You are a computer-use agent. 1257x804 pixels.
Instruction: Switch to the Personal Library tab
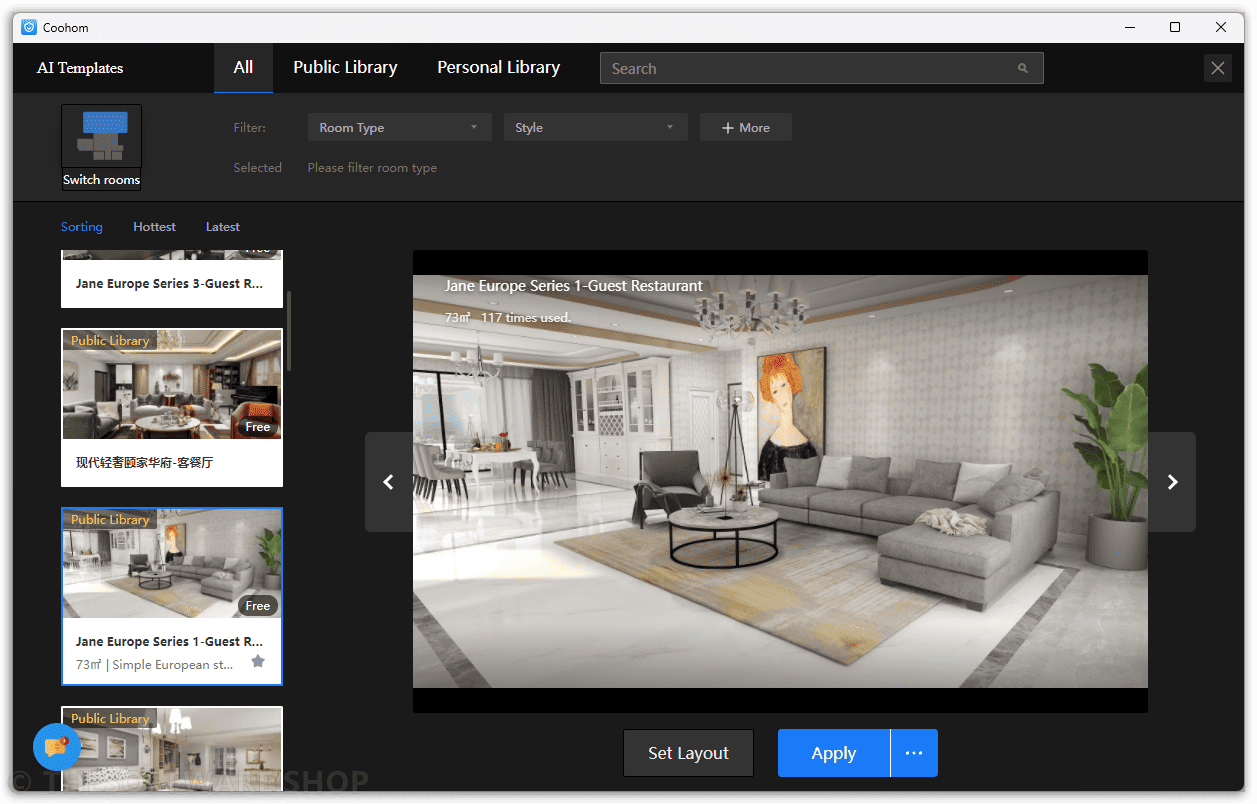click(498, 68)
